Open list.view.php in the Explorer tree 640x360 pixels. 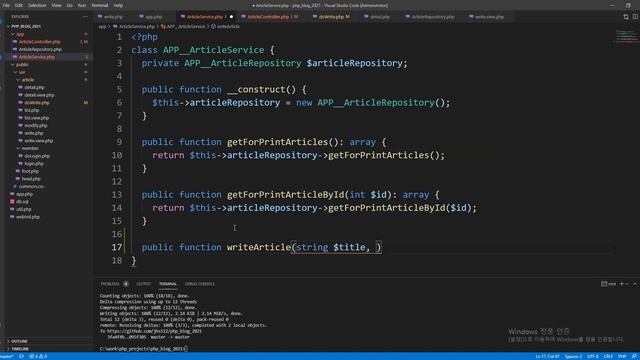pos(36,118)
